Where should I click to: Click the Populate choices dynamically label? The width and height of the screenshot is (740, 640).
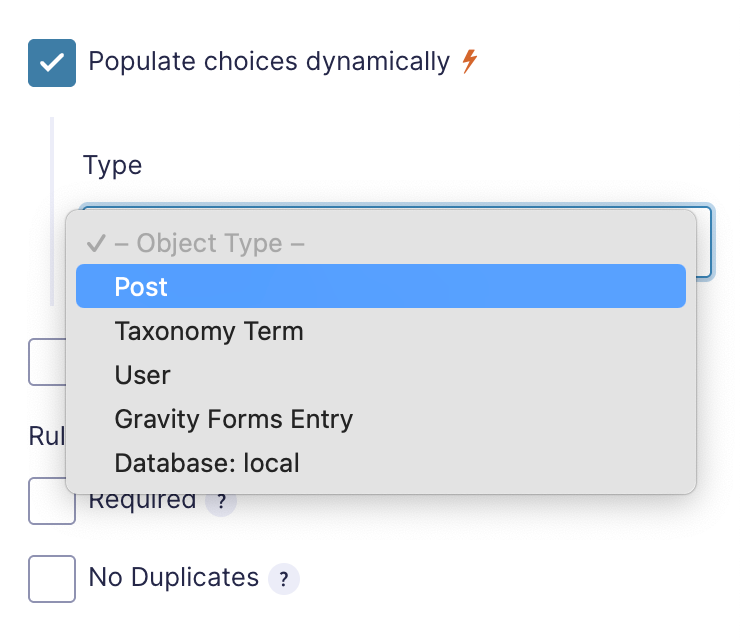tap(269, 61)
